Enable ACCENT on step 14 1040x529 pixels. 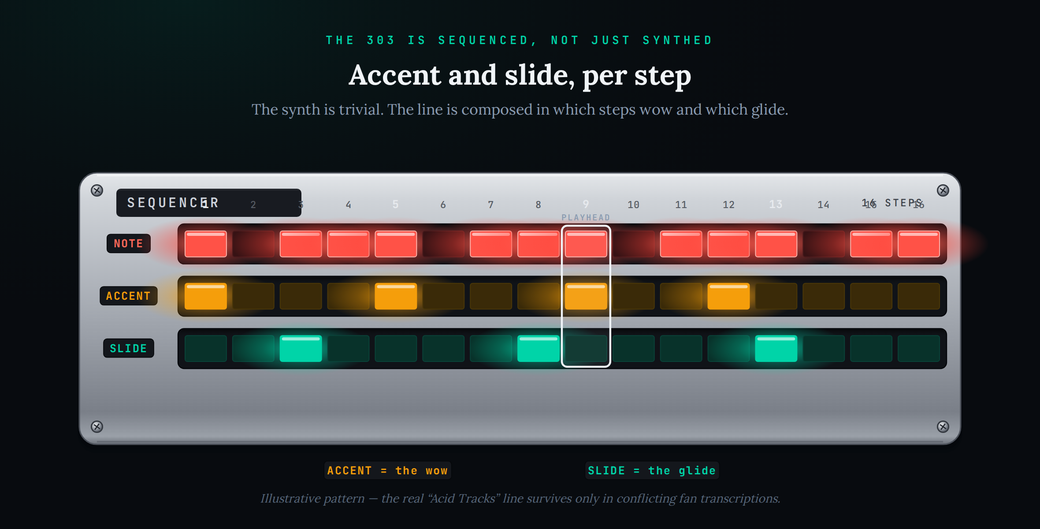(823, 296)
